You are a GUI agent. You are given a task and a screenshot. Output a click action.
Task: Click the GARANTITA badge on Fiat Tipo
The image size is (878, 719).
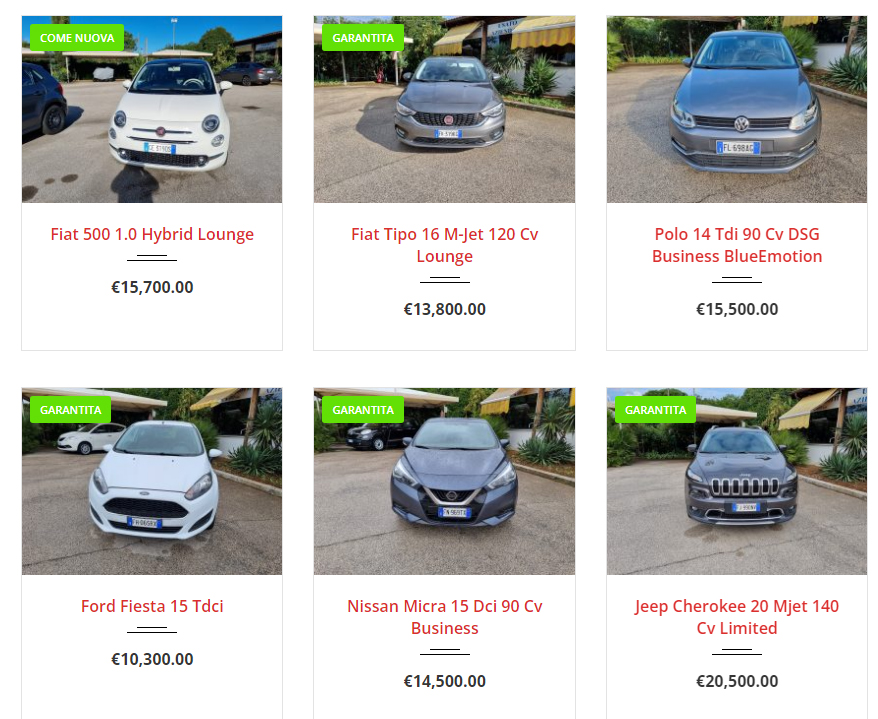tap(363, 38)
